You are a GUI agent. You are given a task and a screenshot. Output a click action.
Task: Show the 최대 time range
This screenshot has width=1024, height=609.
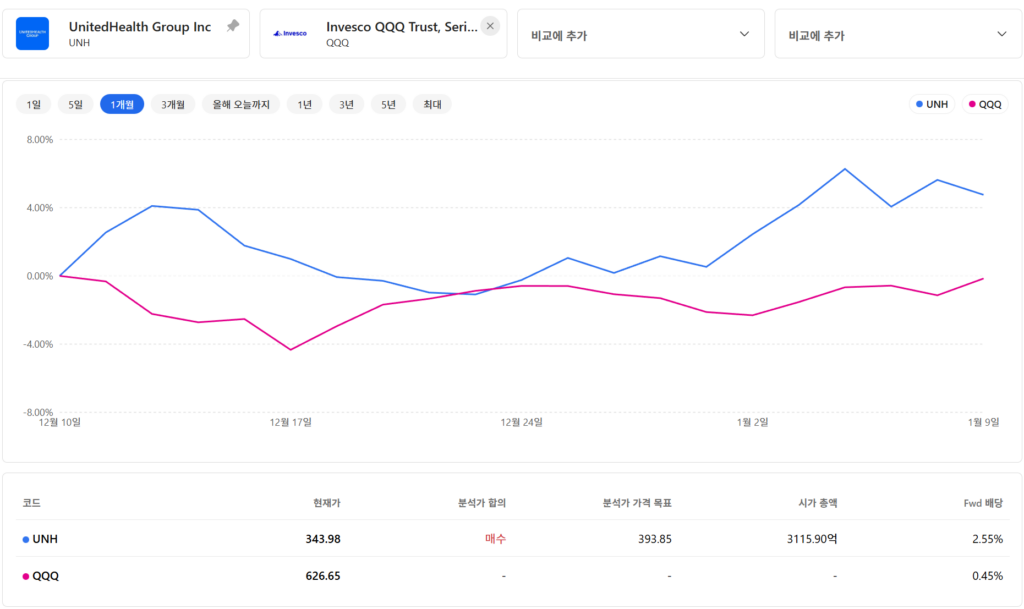coord(432,104)
